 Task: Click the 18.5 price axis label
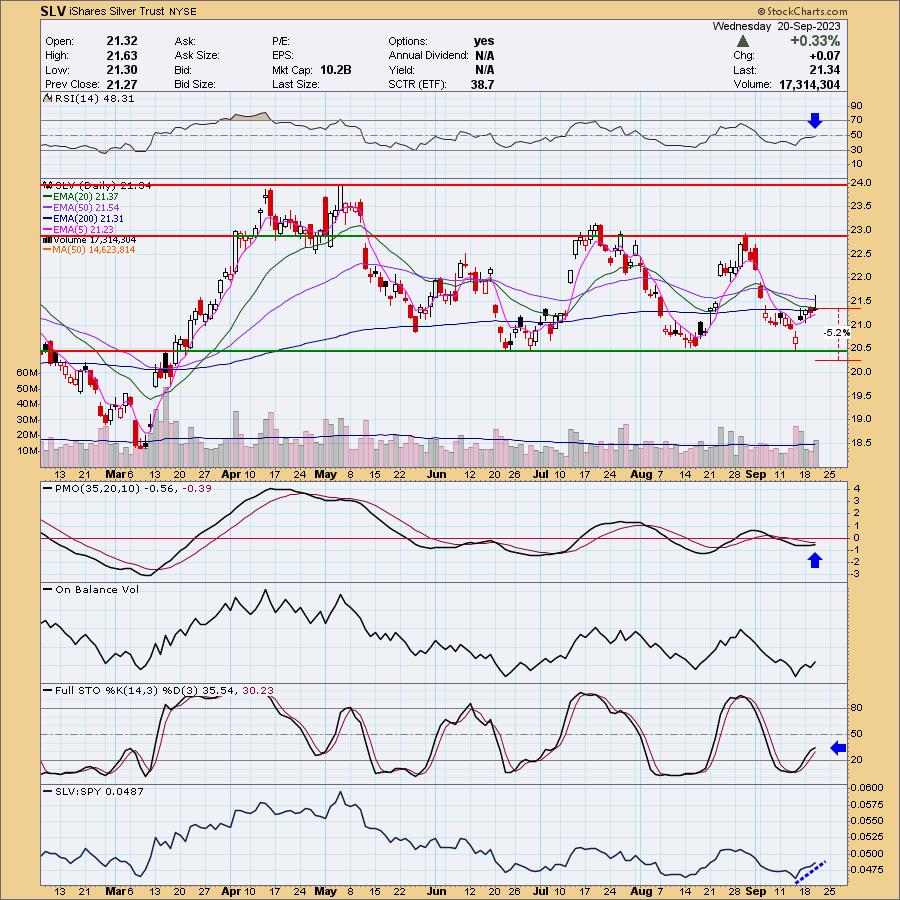click(x=861, y=443)
